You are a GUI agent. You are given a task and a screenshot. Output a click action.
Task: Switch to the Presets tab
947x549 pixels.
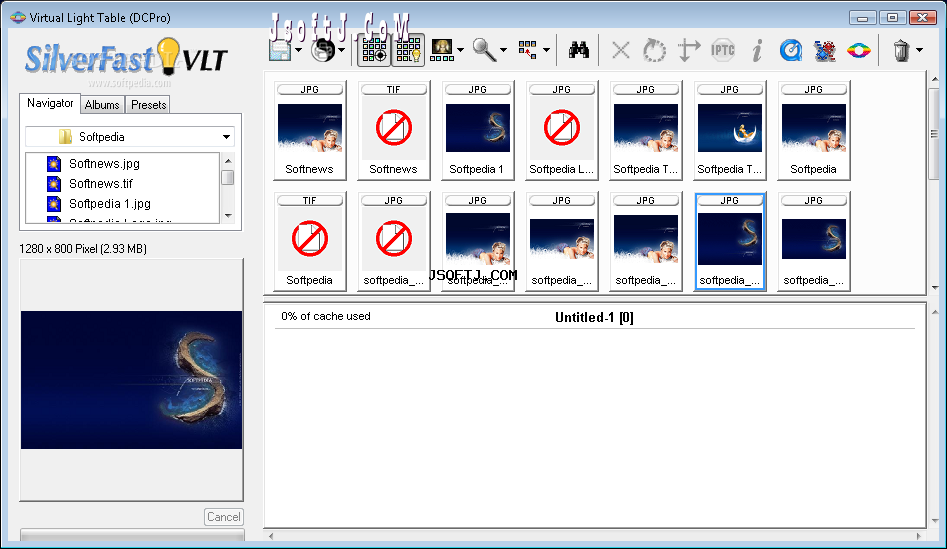coord(149,105)
